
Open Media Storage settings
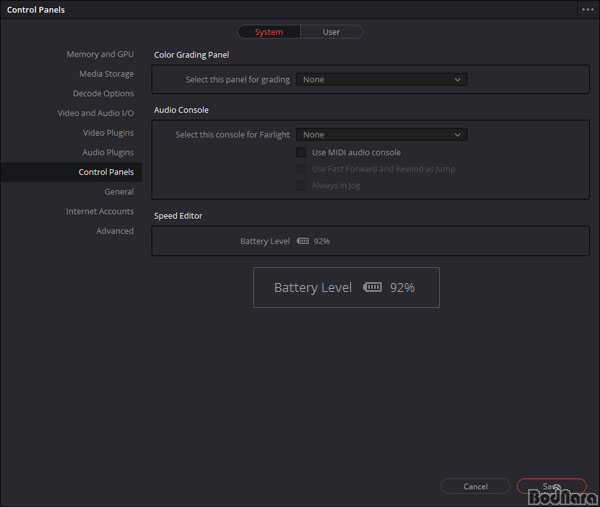click(106, 74)
